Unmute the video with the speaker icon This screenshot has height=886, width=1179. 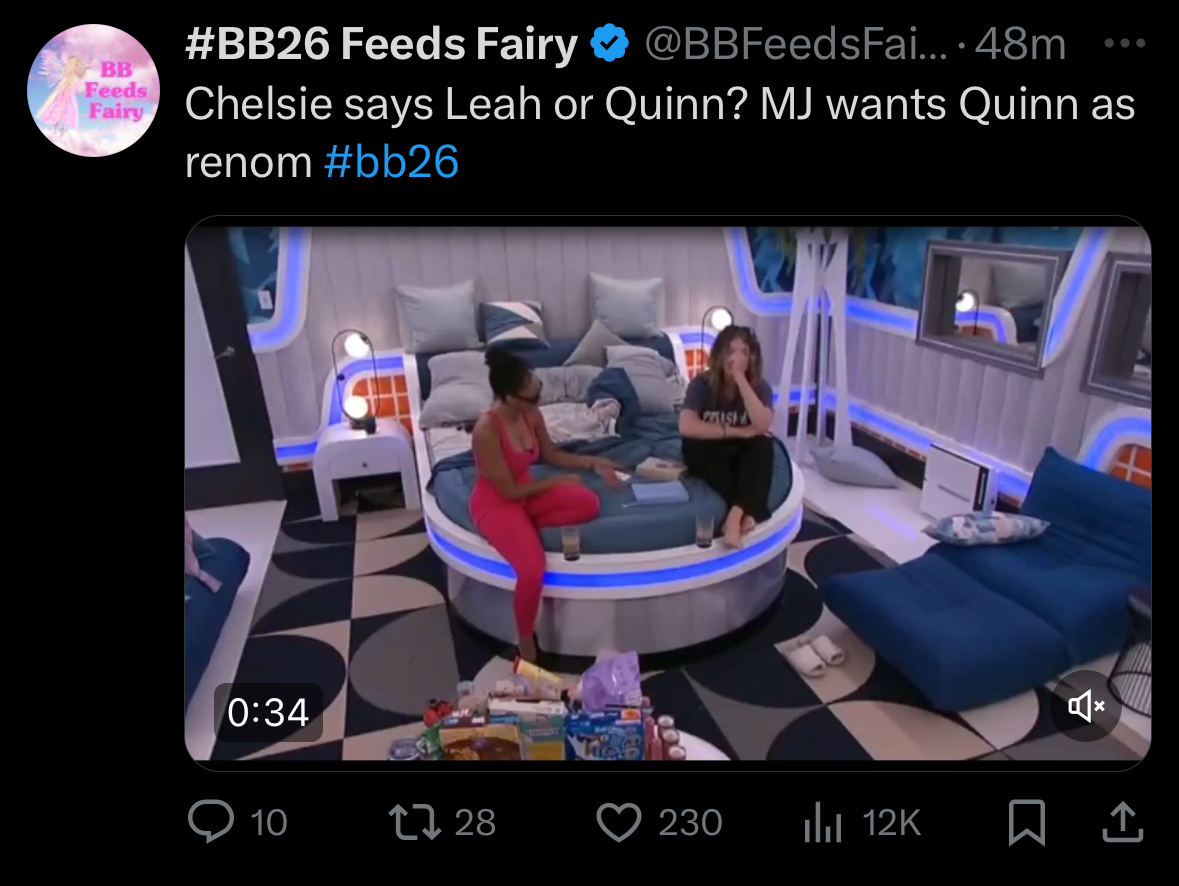pos(1087,705)
